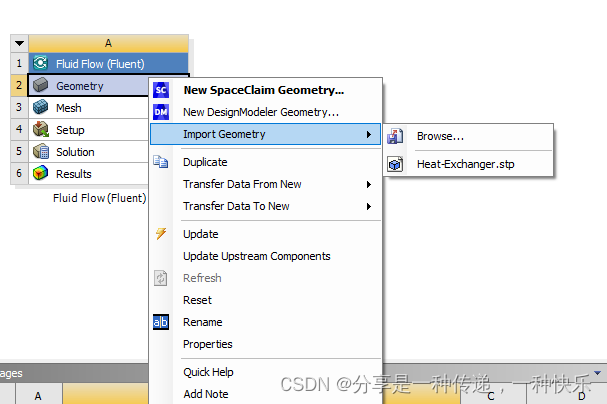The width and height of the screenshot is (607, 404).
Task: Click the Fluid Flow (Fluent) system icon
Action: [40, 63]
